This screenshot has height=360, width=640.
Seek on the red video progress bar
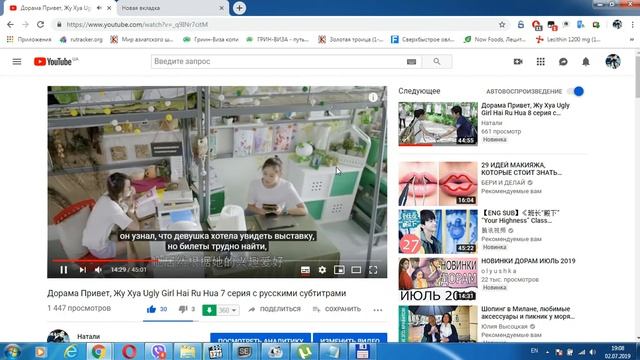pos(105,260)
